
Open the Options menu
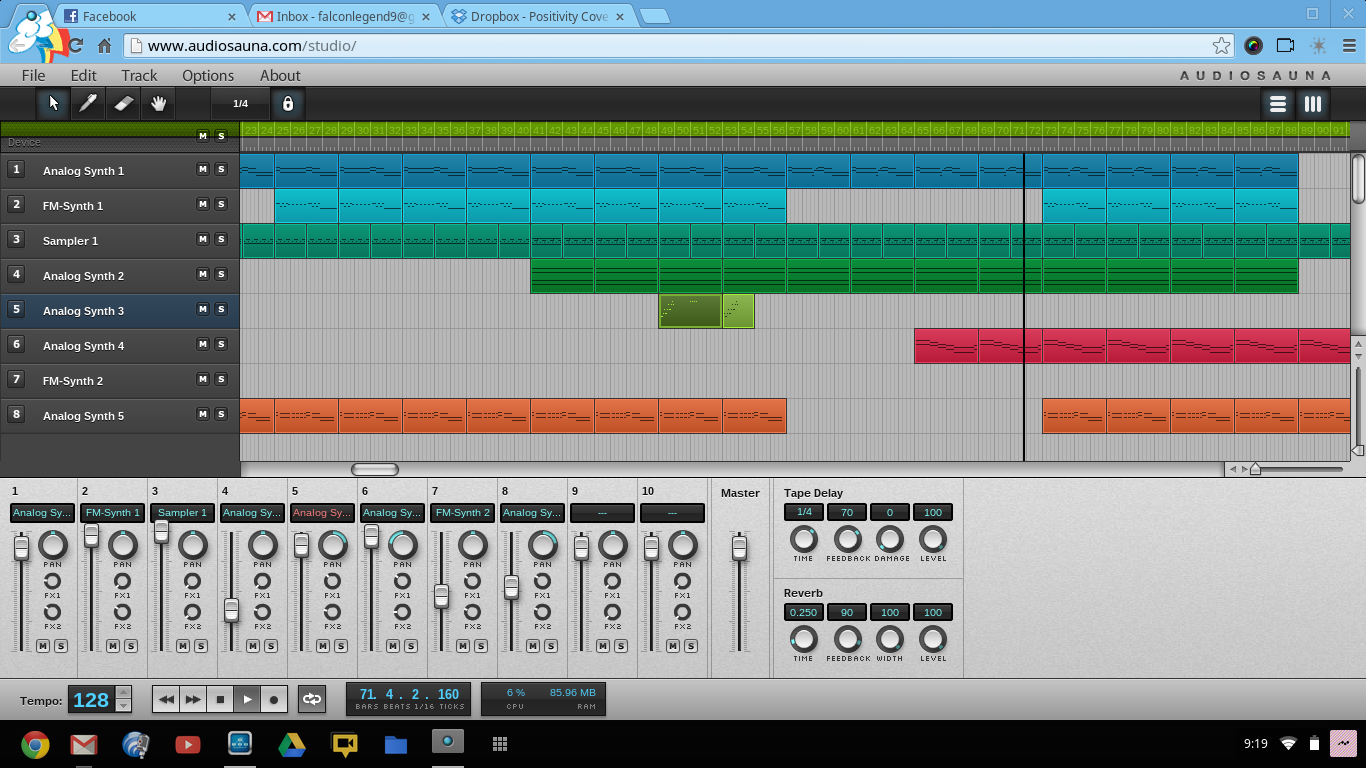point(208,75)
